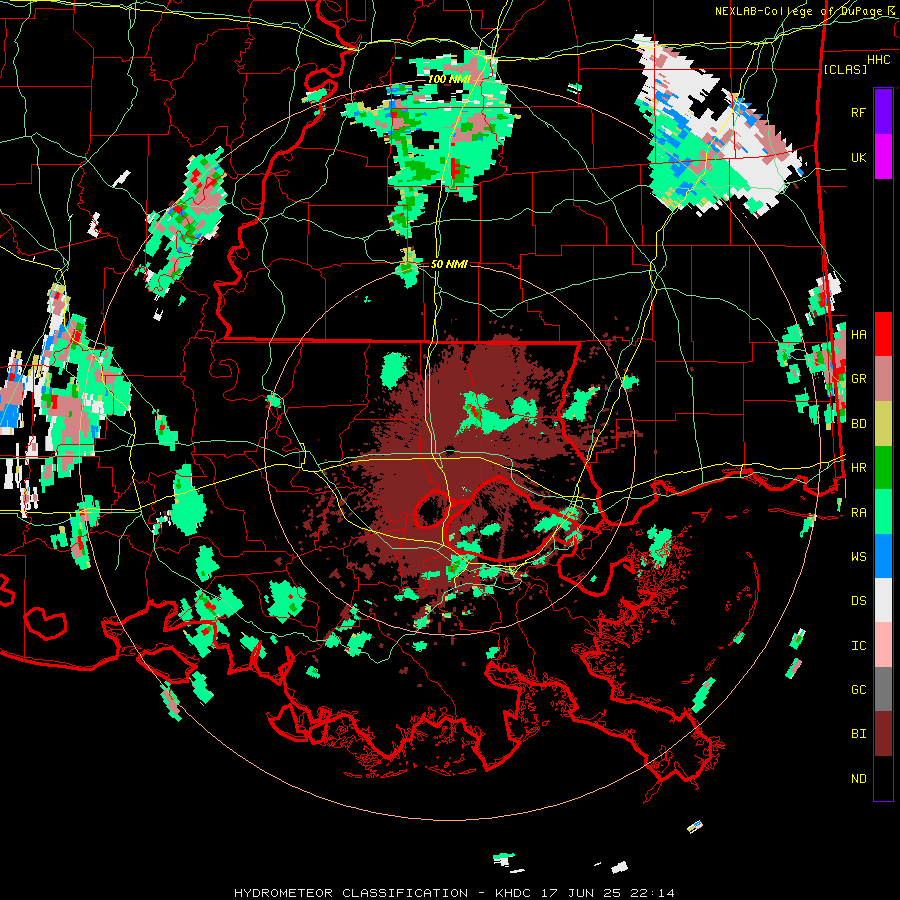The height and width of the screenshot is (900, 900).
Task: Pick the dark green HR legend swatch
Action: [883, 468]
